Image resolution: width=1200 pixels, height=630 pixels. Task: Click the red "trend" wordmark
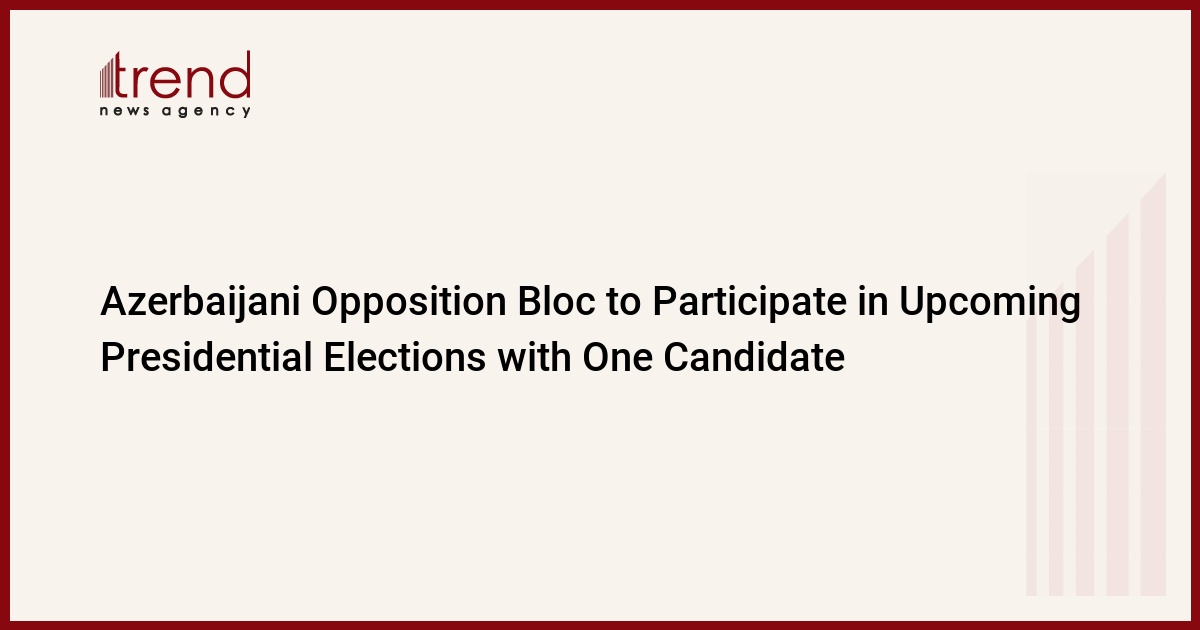(185, 75)
